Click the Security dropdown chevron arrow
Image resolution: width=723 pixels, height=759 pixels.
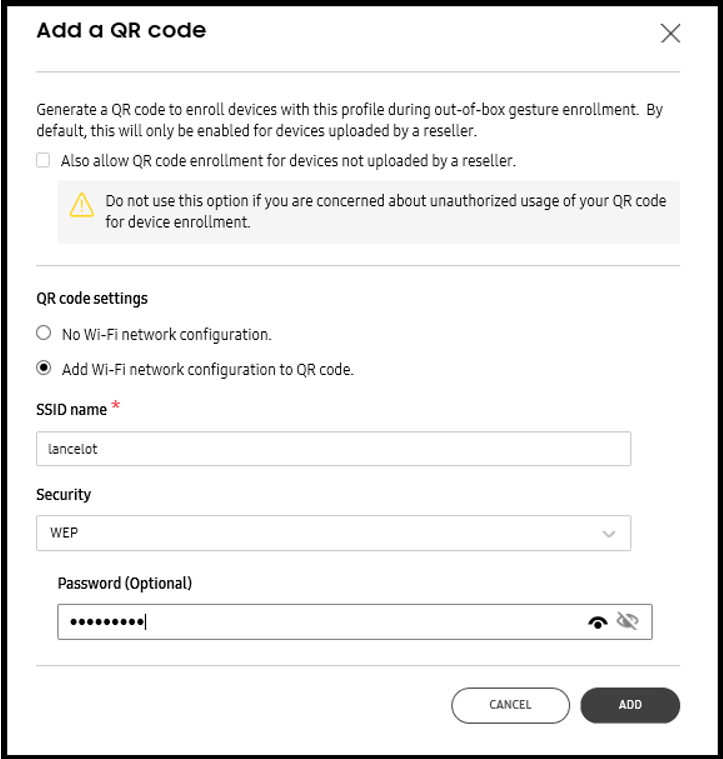tap(608, 534)
